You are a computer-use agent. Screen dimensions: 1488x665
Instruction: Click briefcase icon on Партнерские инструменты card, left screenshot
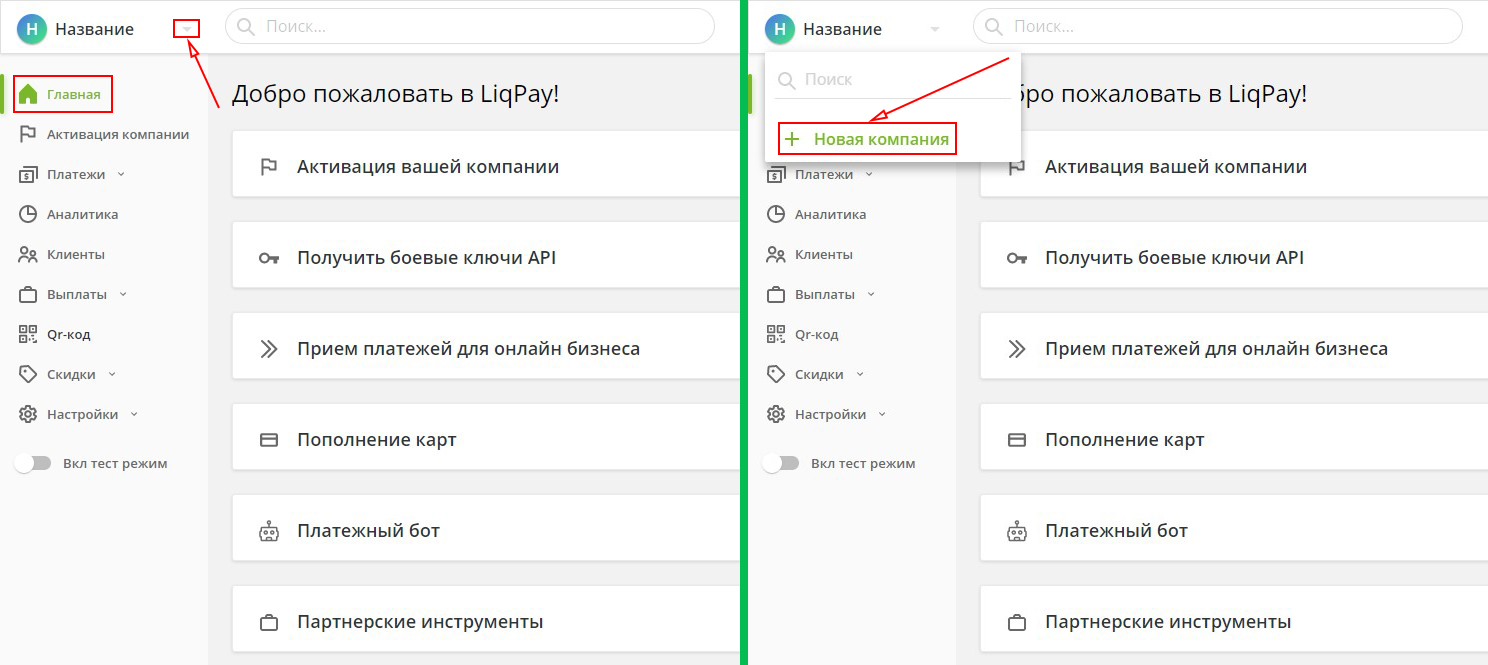(268, 622)
